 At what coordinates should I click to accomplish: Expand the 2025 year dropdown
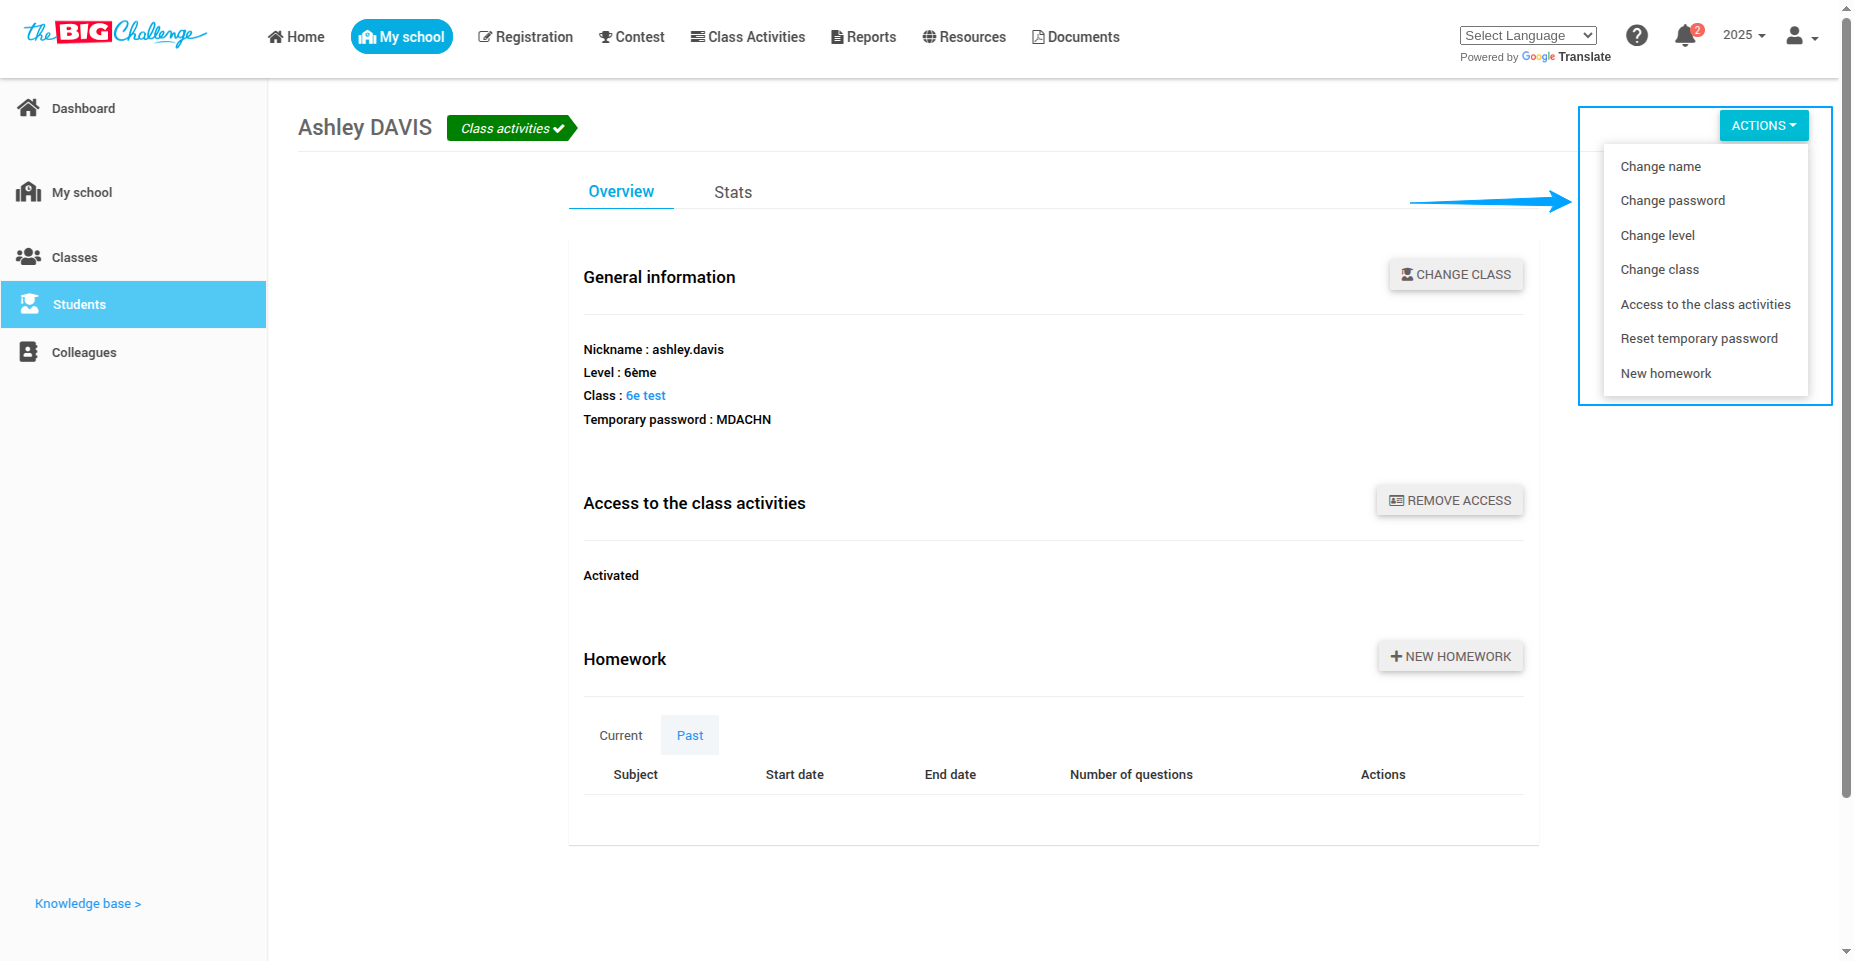pos(1744,35)
